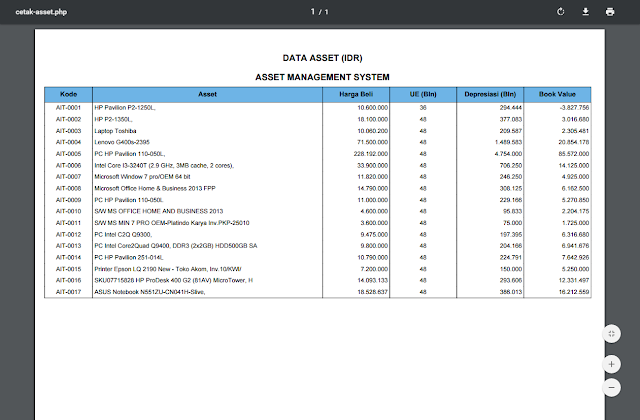This screenshot has width=640, height=420.
Task: Select depreciation value 4.754.000
Action: pyautogui.click(x=508, y=154)
